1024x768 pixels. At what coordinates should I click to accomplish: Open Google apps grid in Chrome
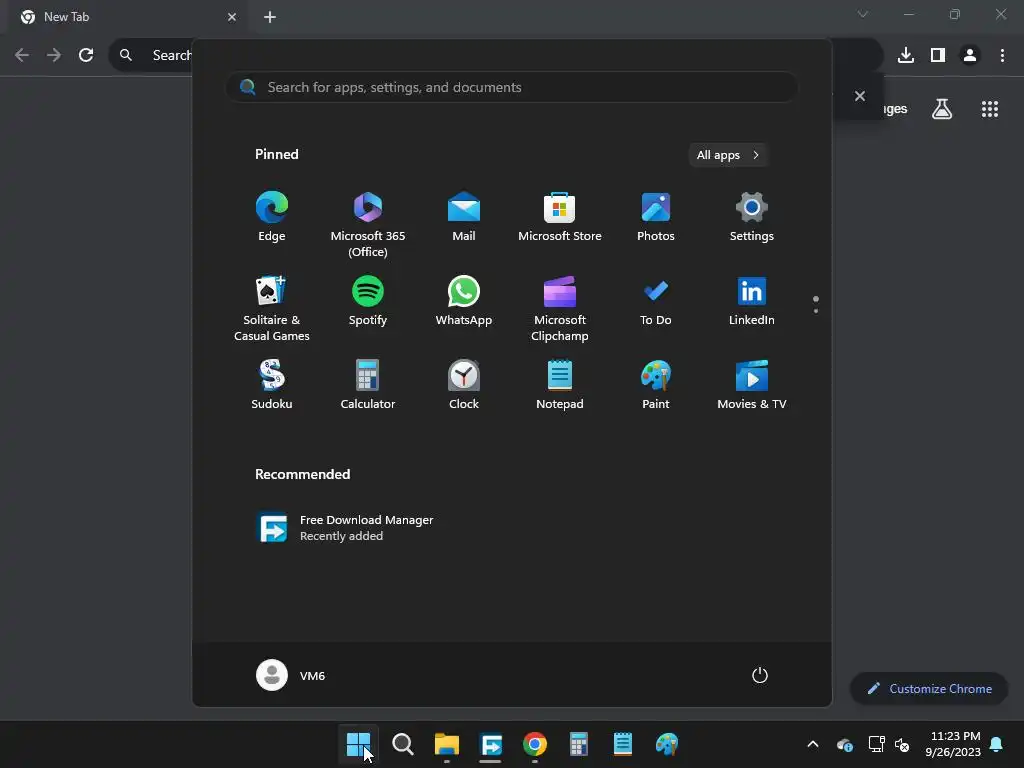point(990,109)
